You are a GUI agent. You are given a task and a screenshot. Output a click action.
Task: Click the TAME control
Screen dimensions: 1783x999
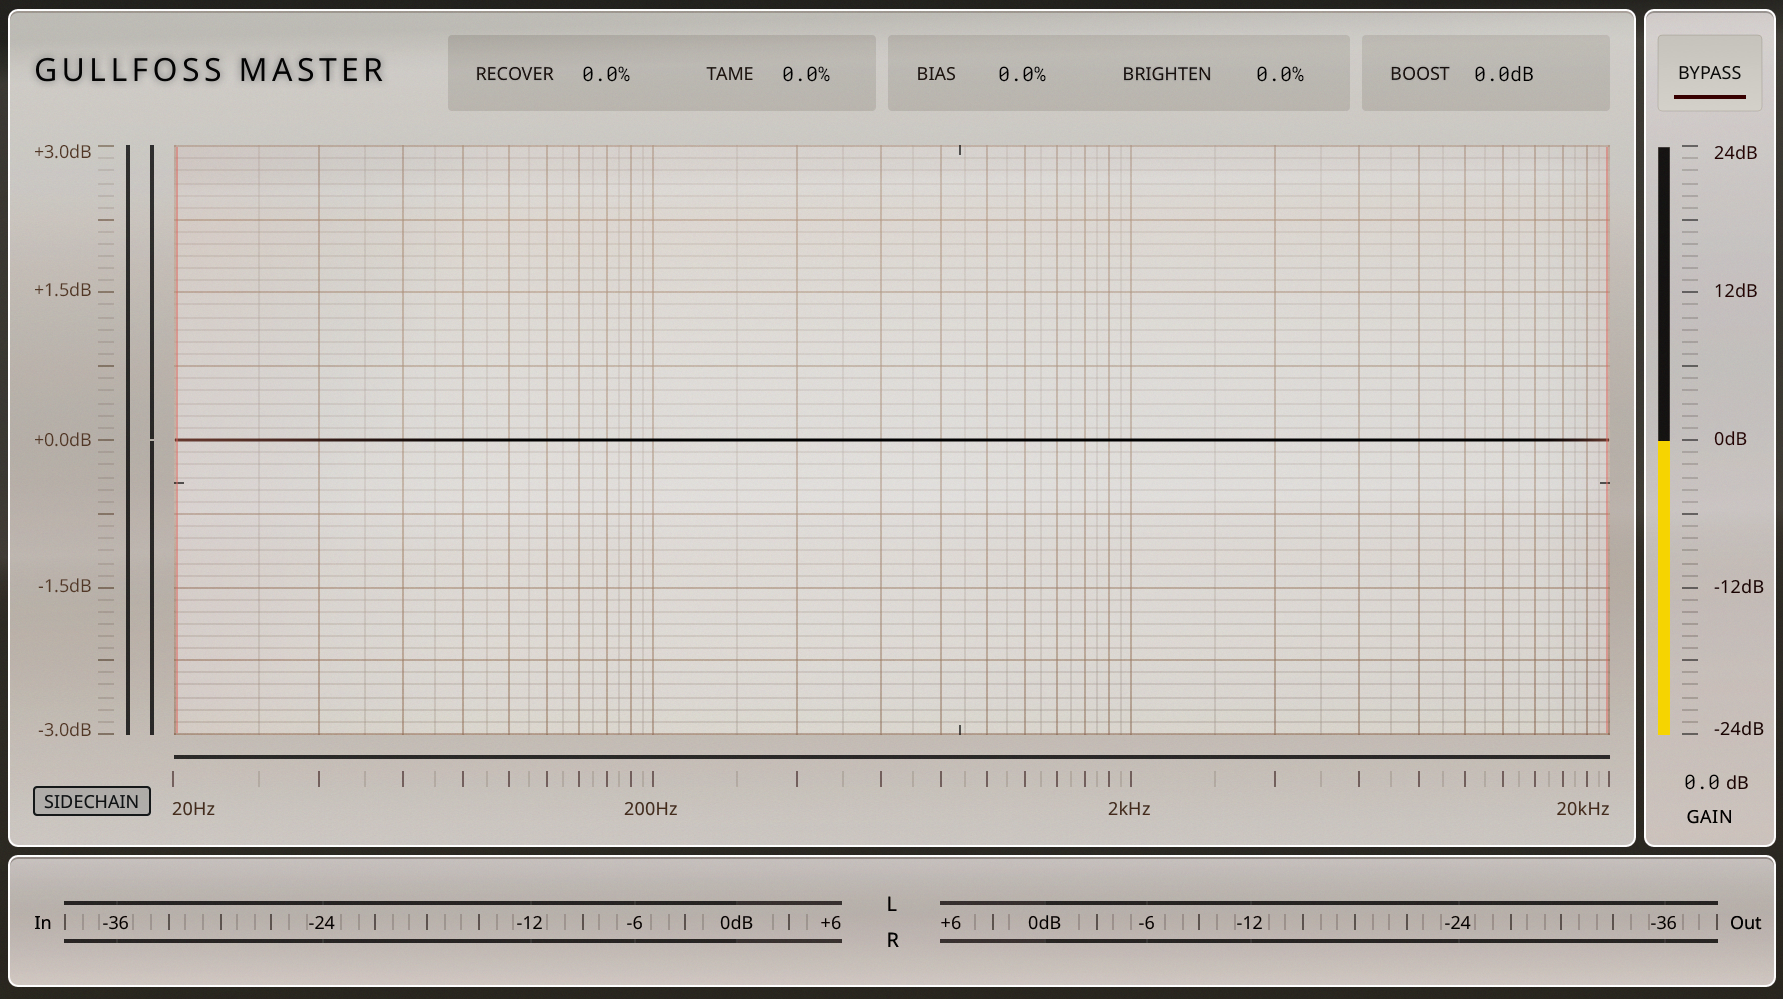pyautogui.click(x=729, y=73)
